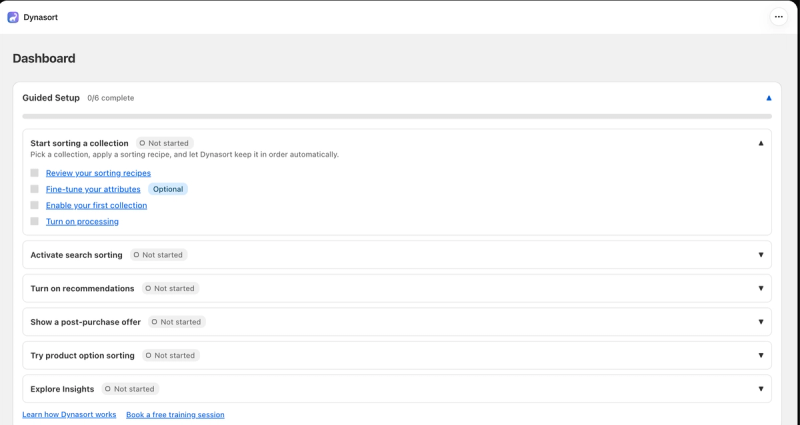Click Not started badge for Explore Insights
Image resolution: width=800 pixels, height=425 pixels.
coord(130,389)
